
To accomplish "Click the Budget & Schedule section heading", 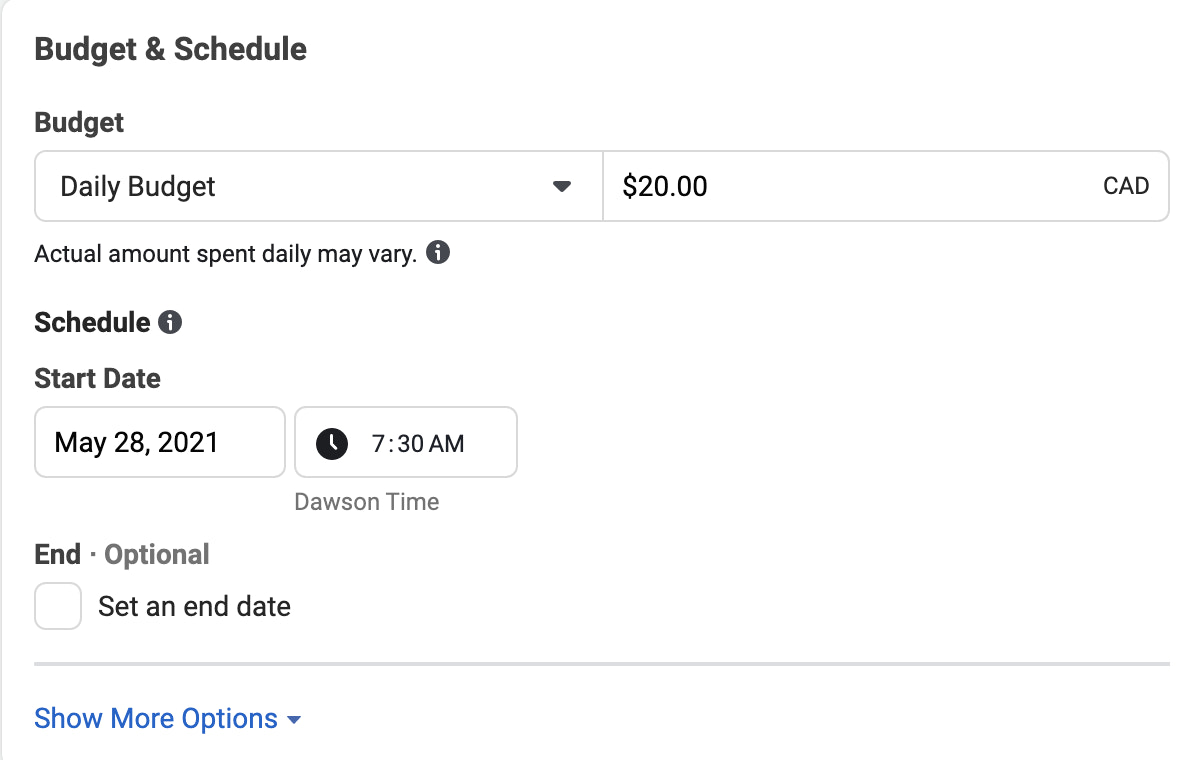I will click(170, 48).
